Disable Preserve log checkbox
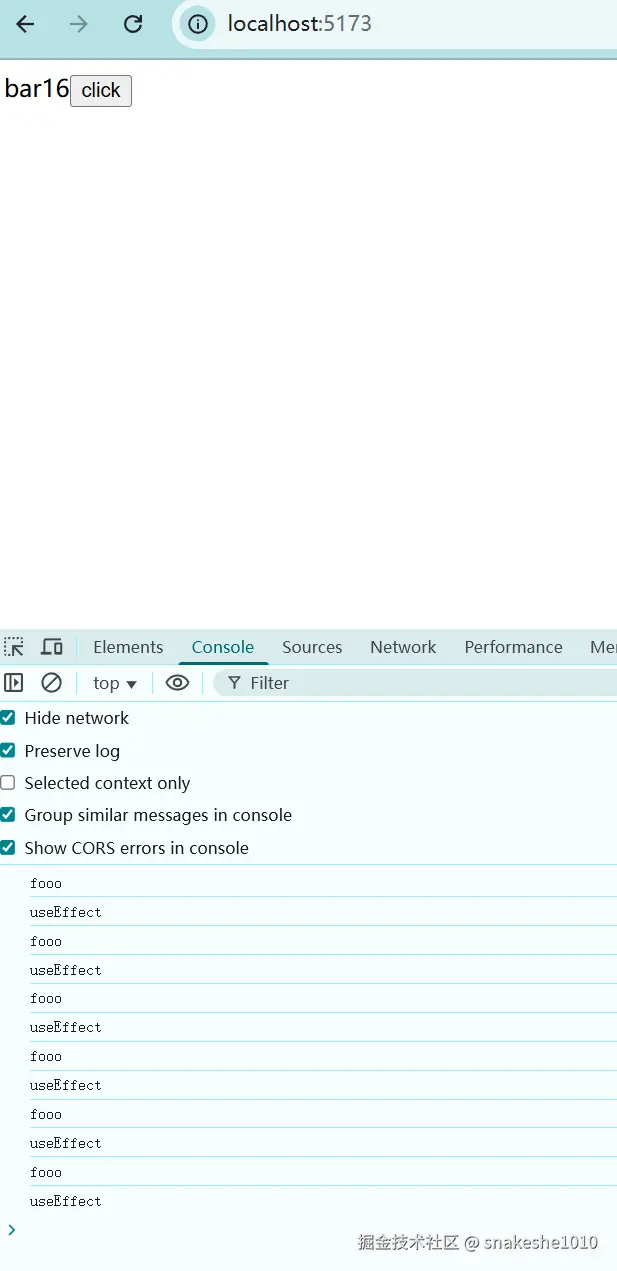 tap(8, 751)
